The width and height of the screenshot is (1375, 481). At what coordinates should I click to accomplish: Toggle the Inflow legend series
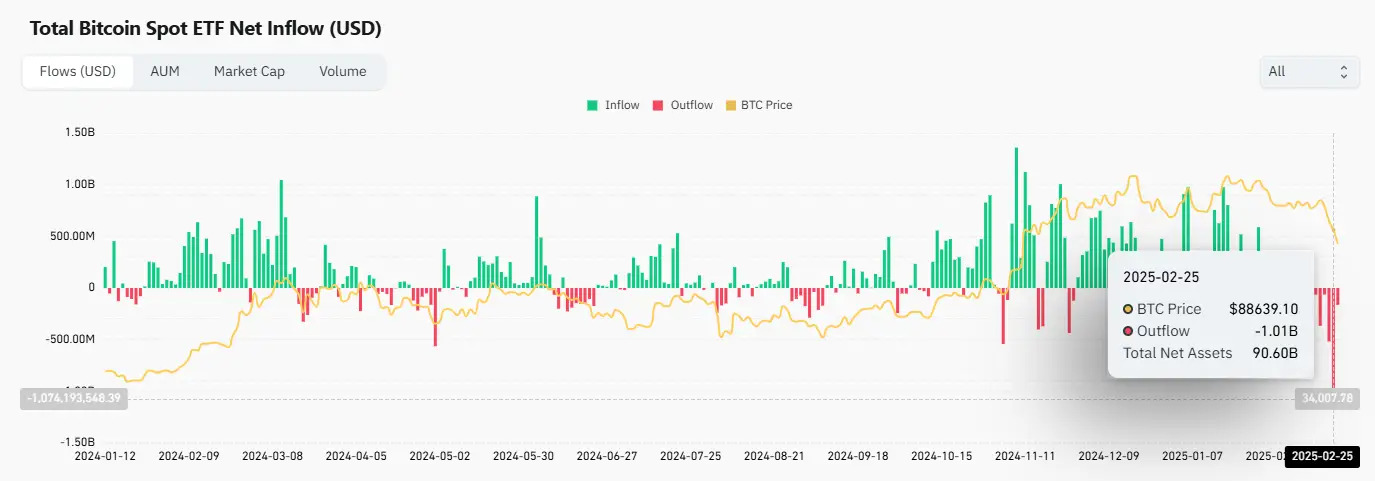pyautogui.click(x=613, y=105)
